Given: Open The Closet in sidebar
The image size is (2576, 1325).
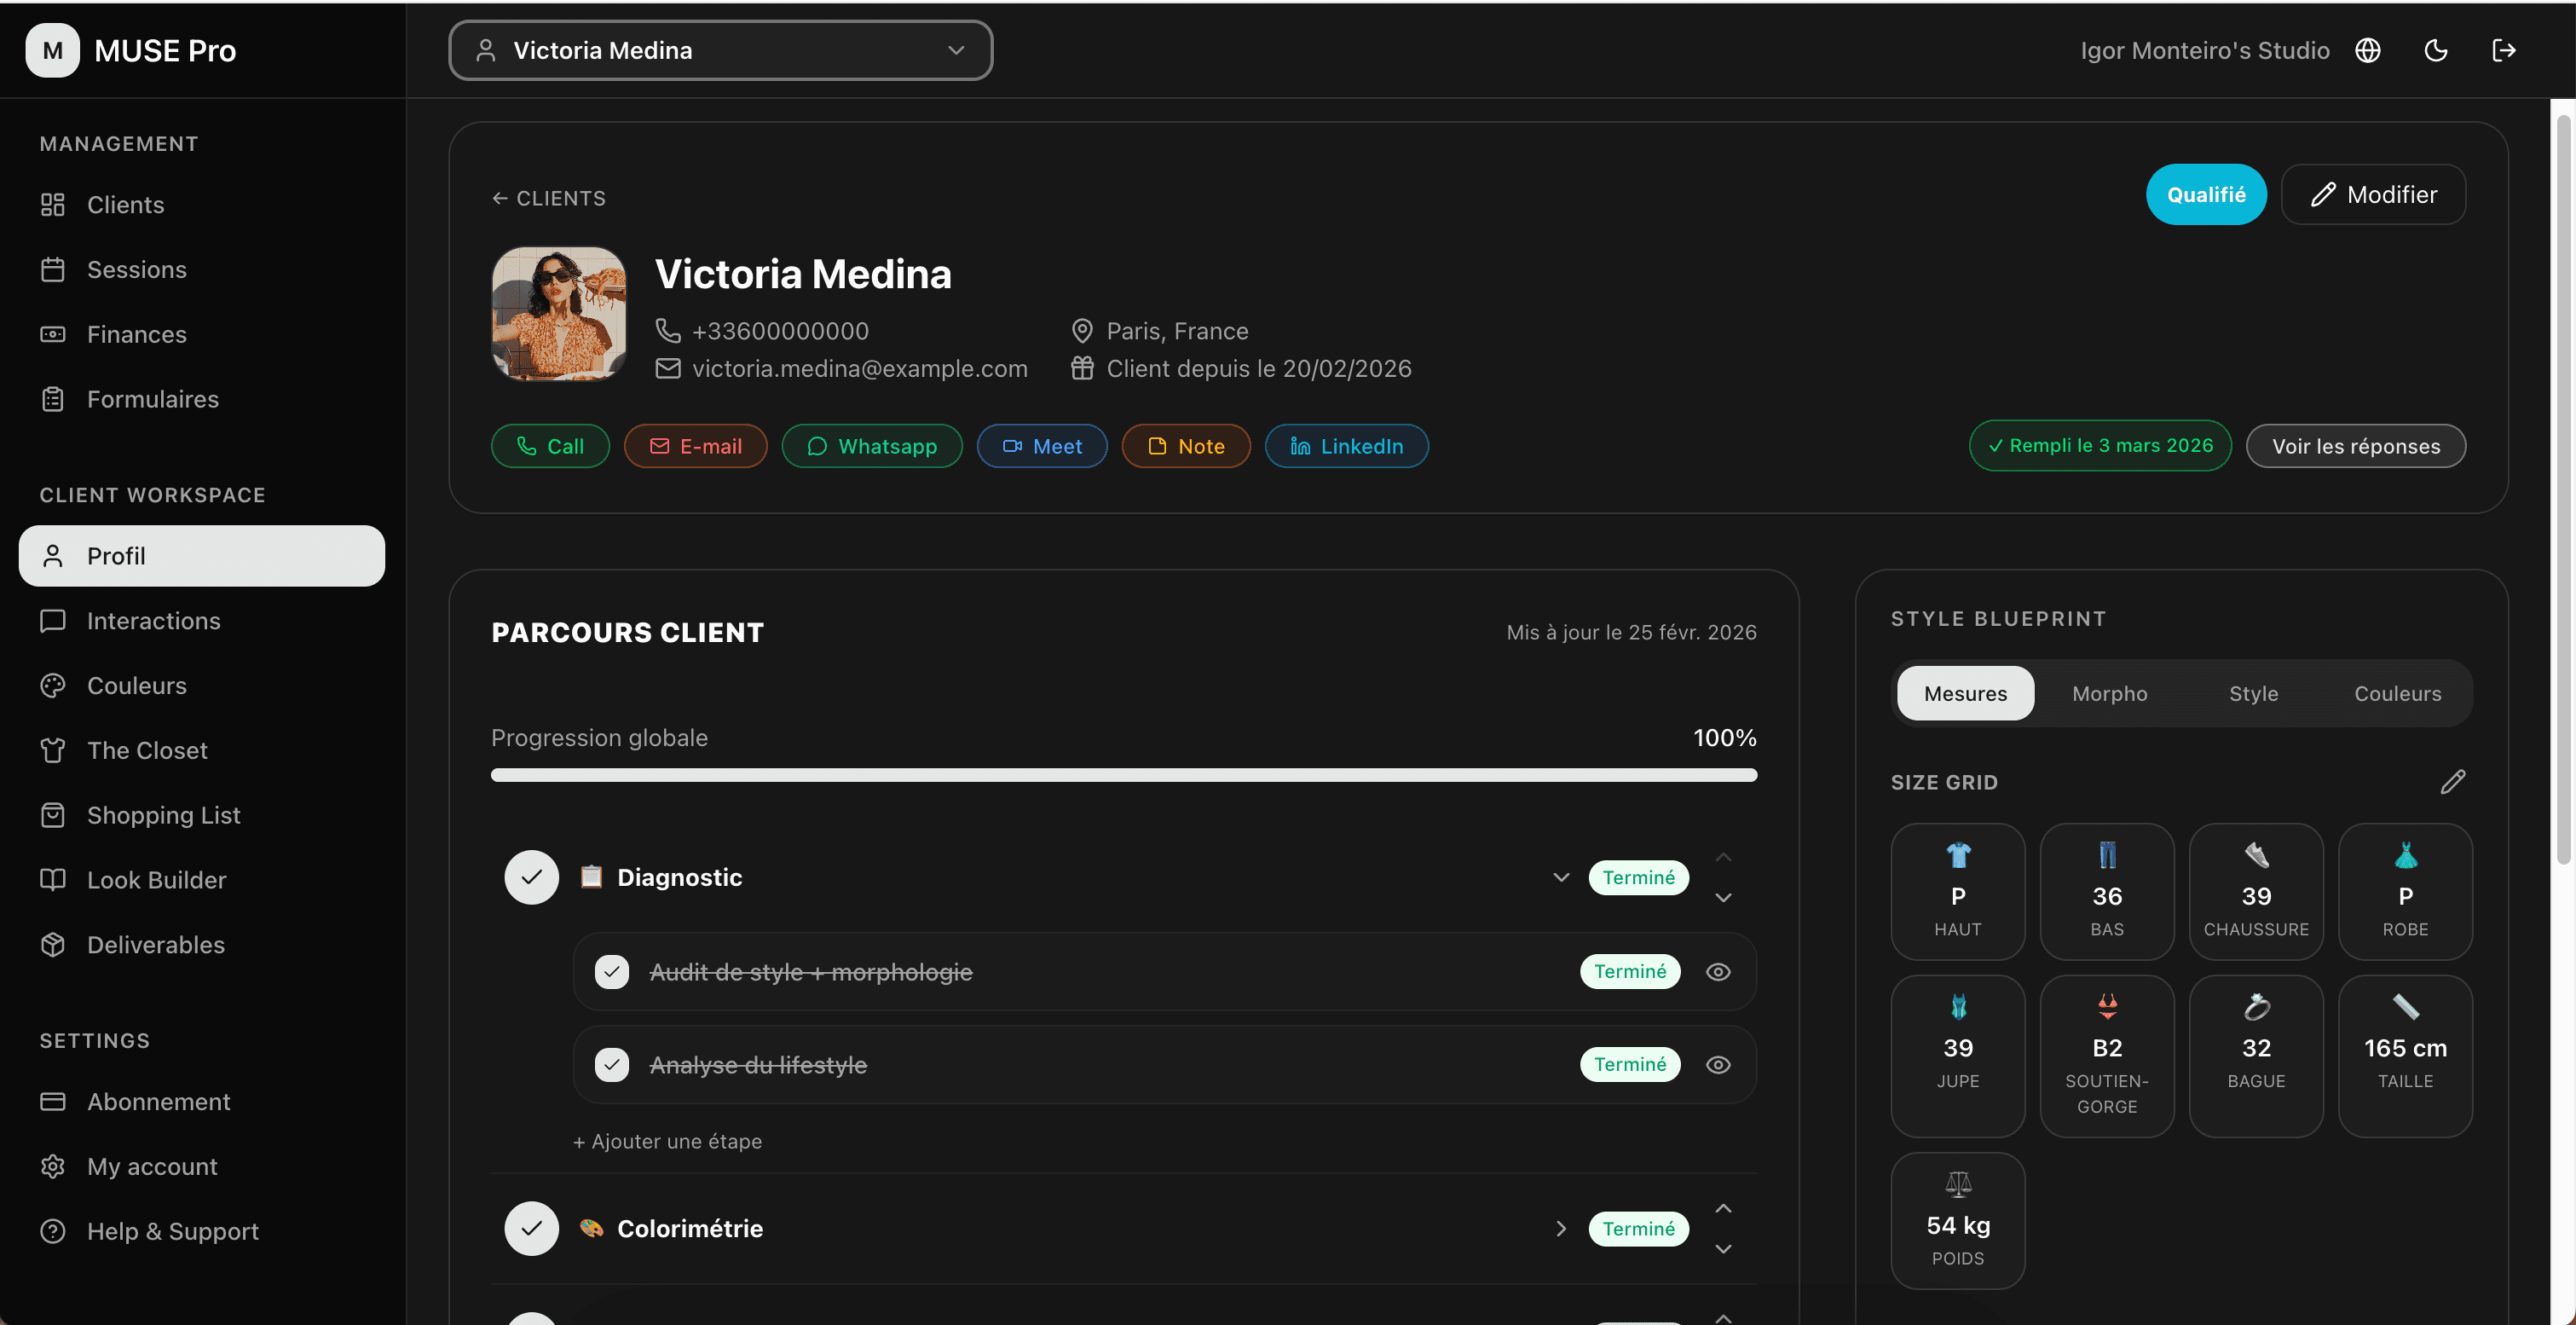Looking at the screenshot, I should [x=147, y=750].
